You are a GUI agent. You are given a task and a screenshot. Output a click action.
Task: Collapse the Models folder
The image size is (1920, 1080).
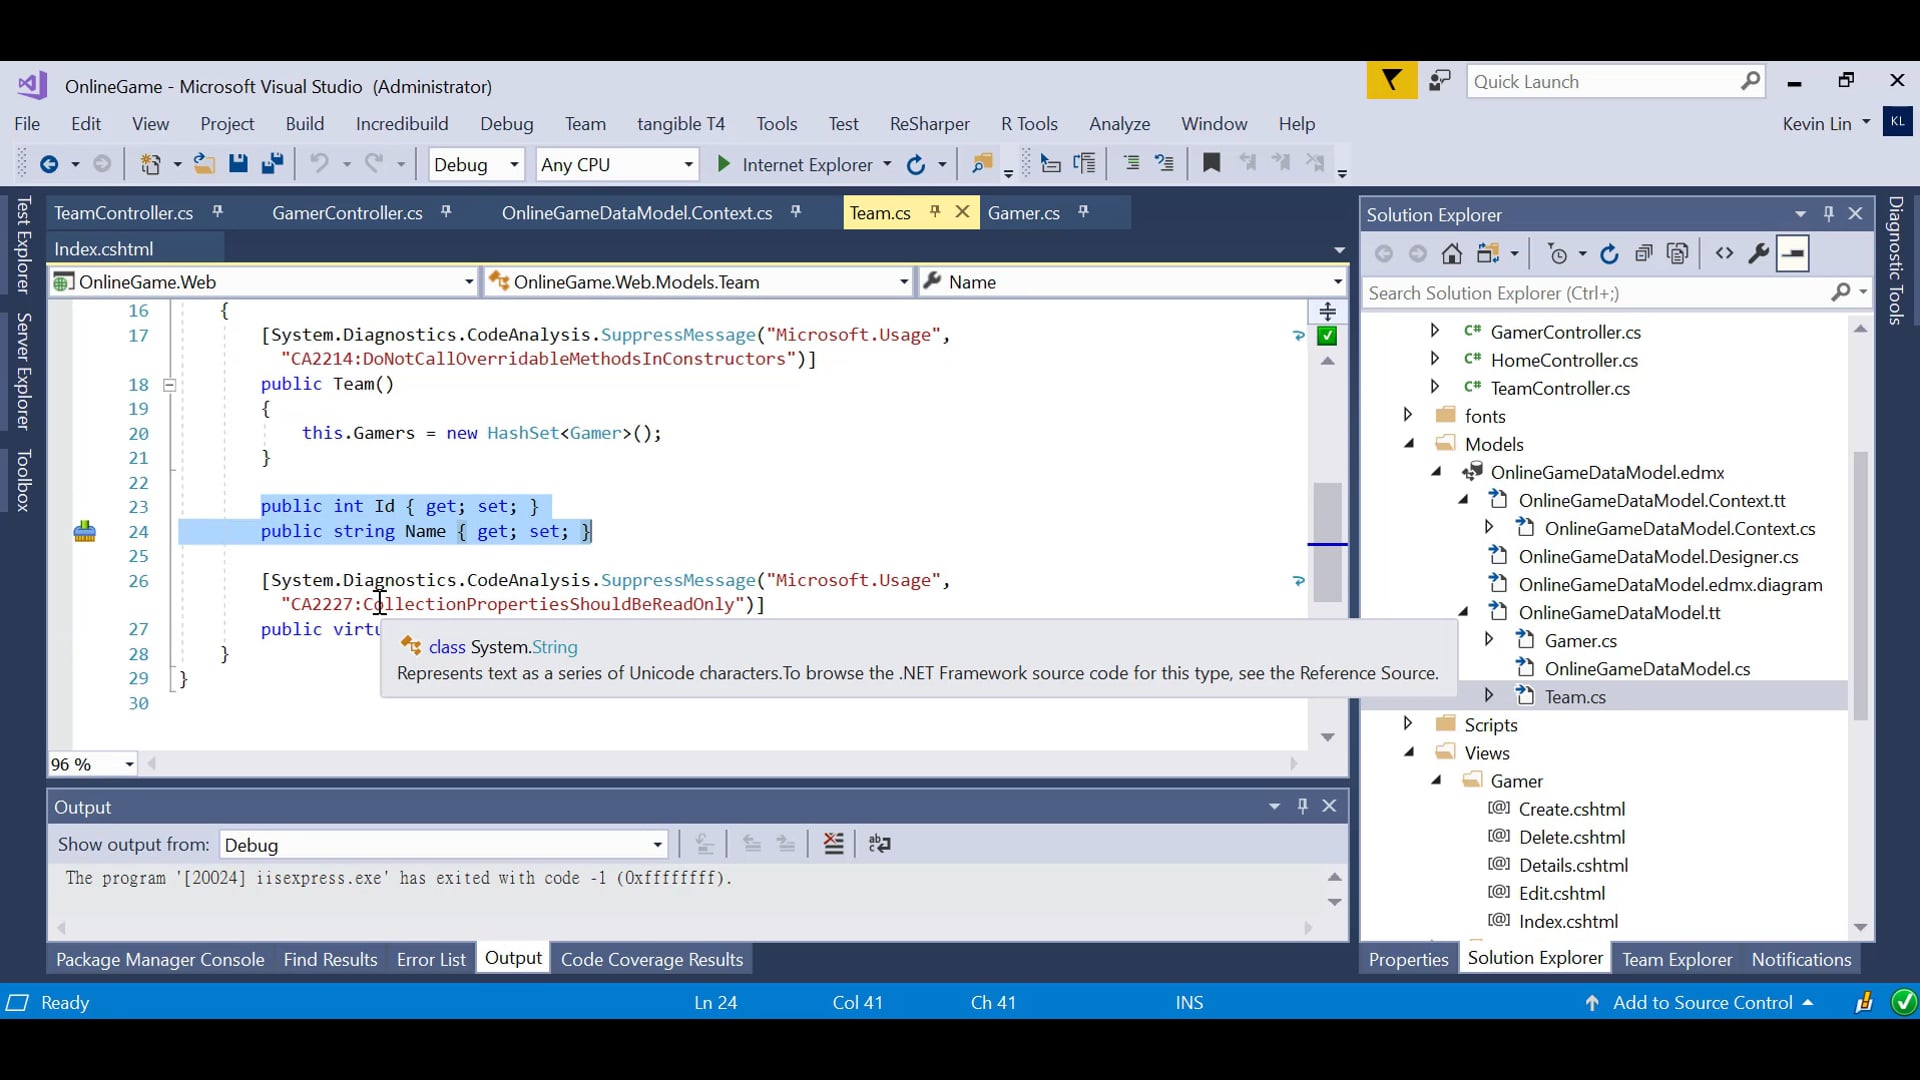[x=1410, y=443]
